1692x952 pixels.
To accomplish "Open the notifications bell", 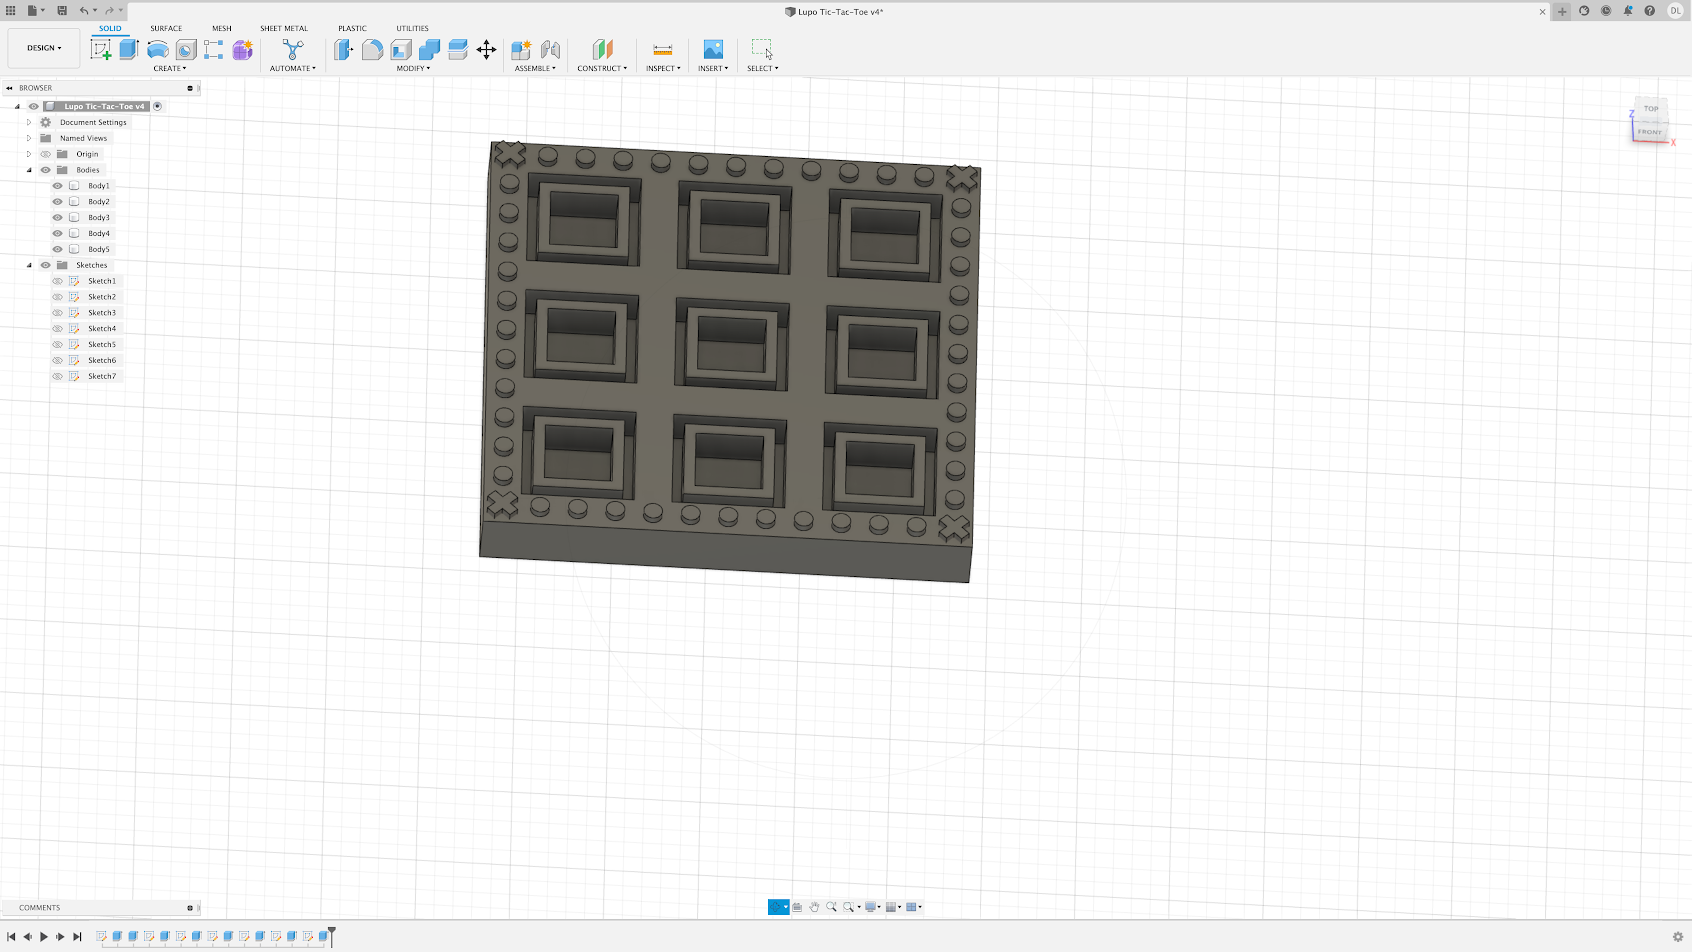I will click(1628, 11).
